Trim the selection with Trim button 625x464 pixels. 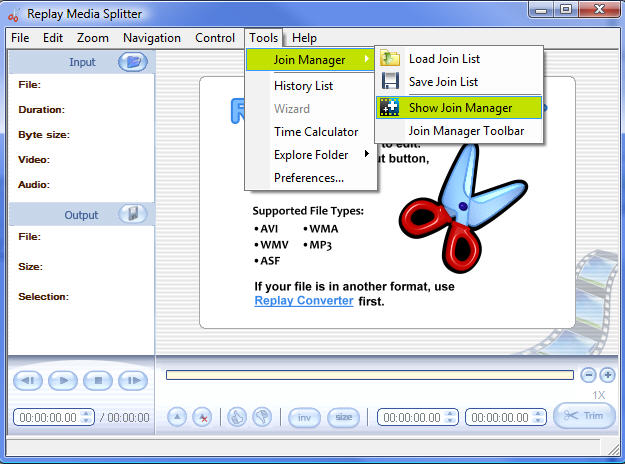point(584,416)
